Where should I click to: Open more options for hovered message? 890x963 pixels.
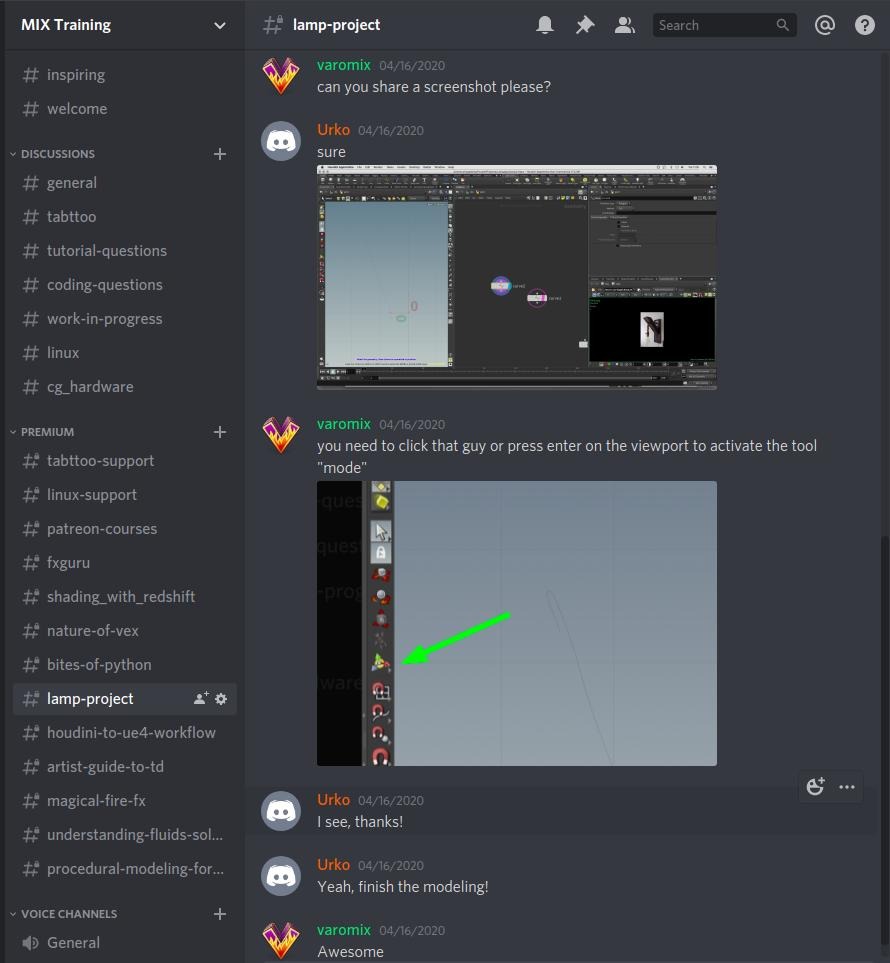847,787
